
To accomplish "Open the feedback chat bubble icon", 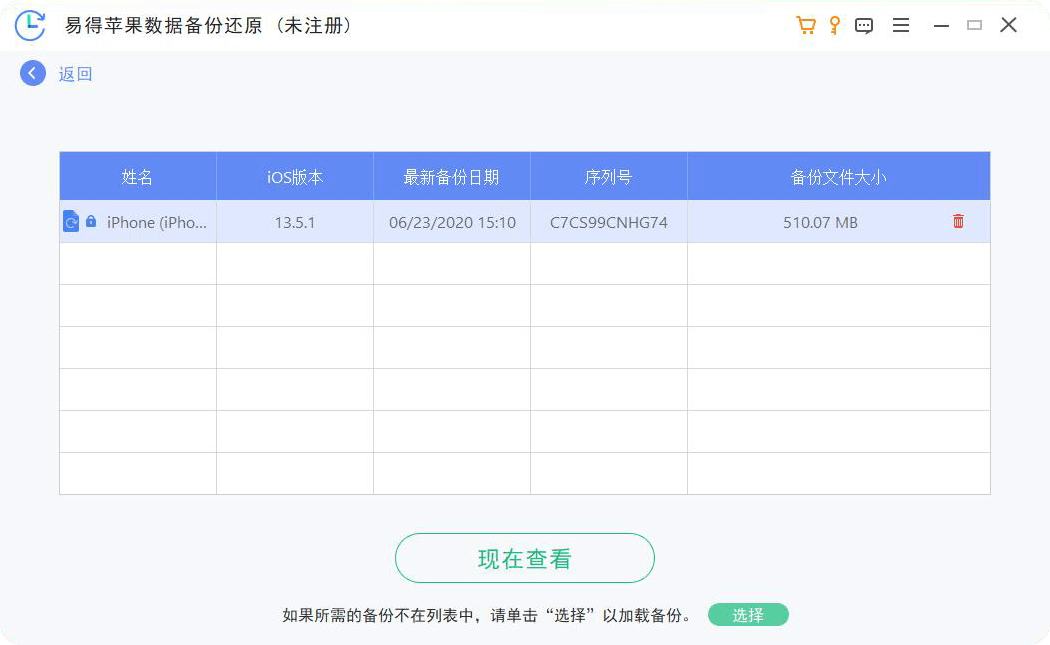I will (864, 26).
